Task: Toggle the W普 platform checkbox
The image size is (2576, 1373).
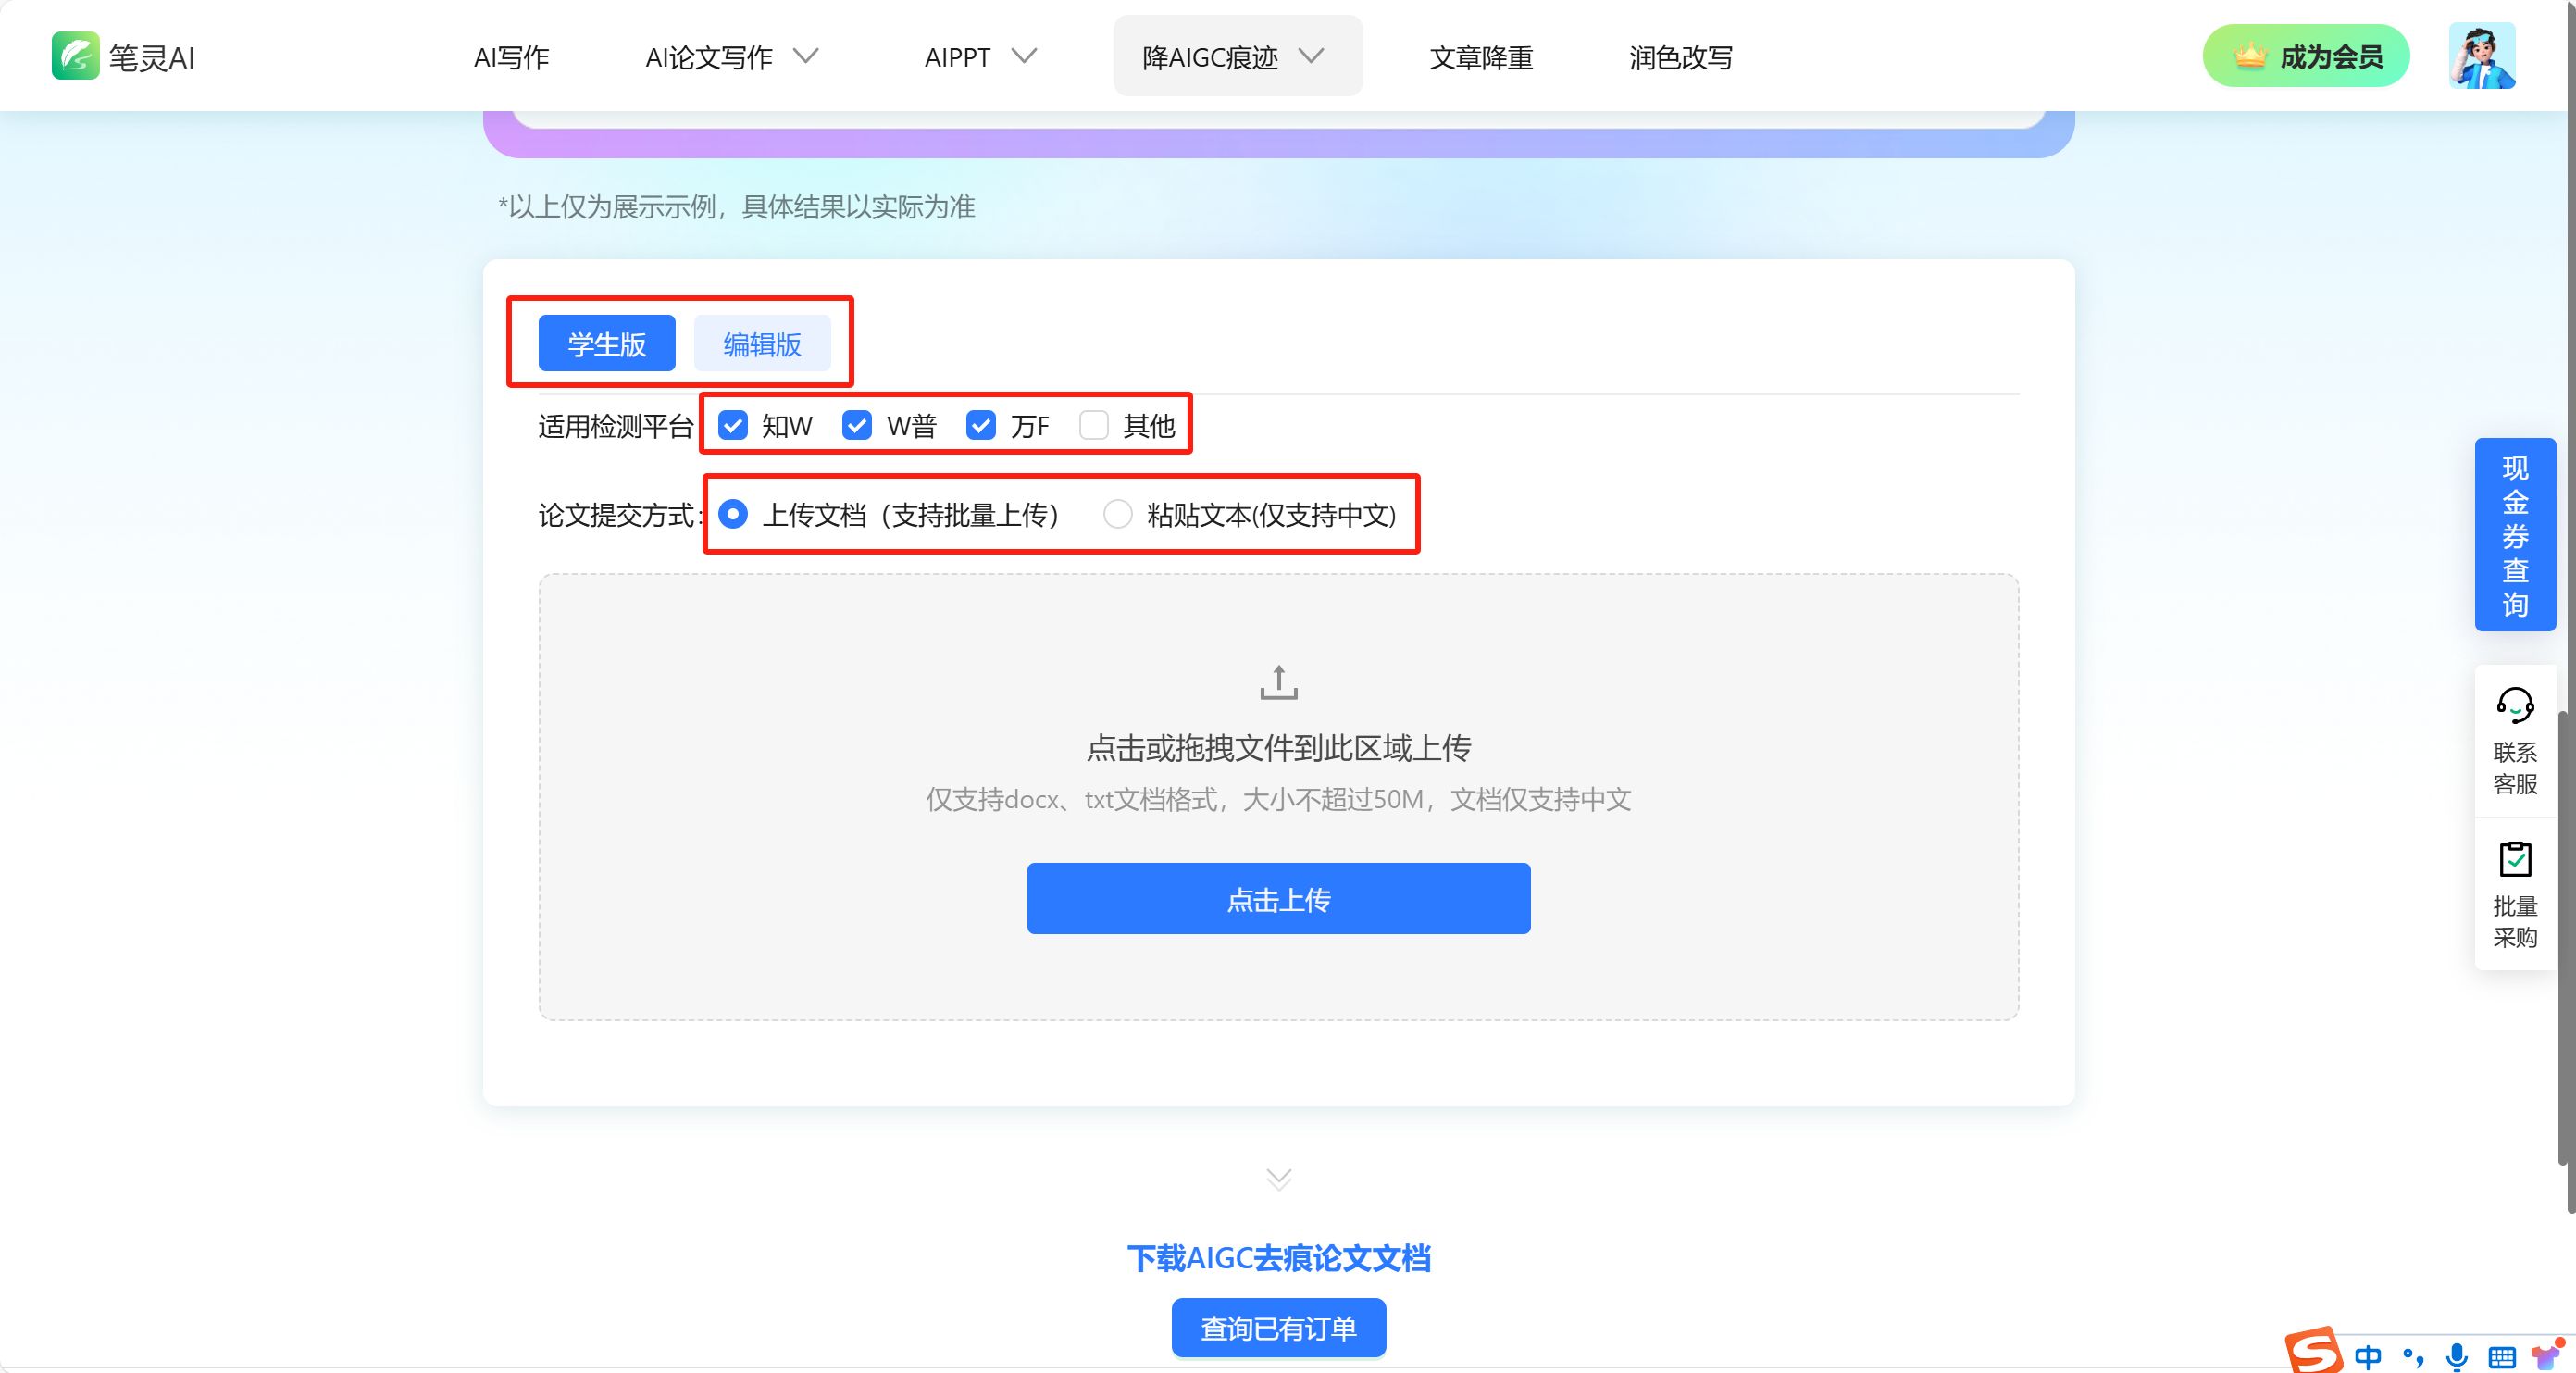Action: 857,425
